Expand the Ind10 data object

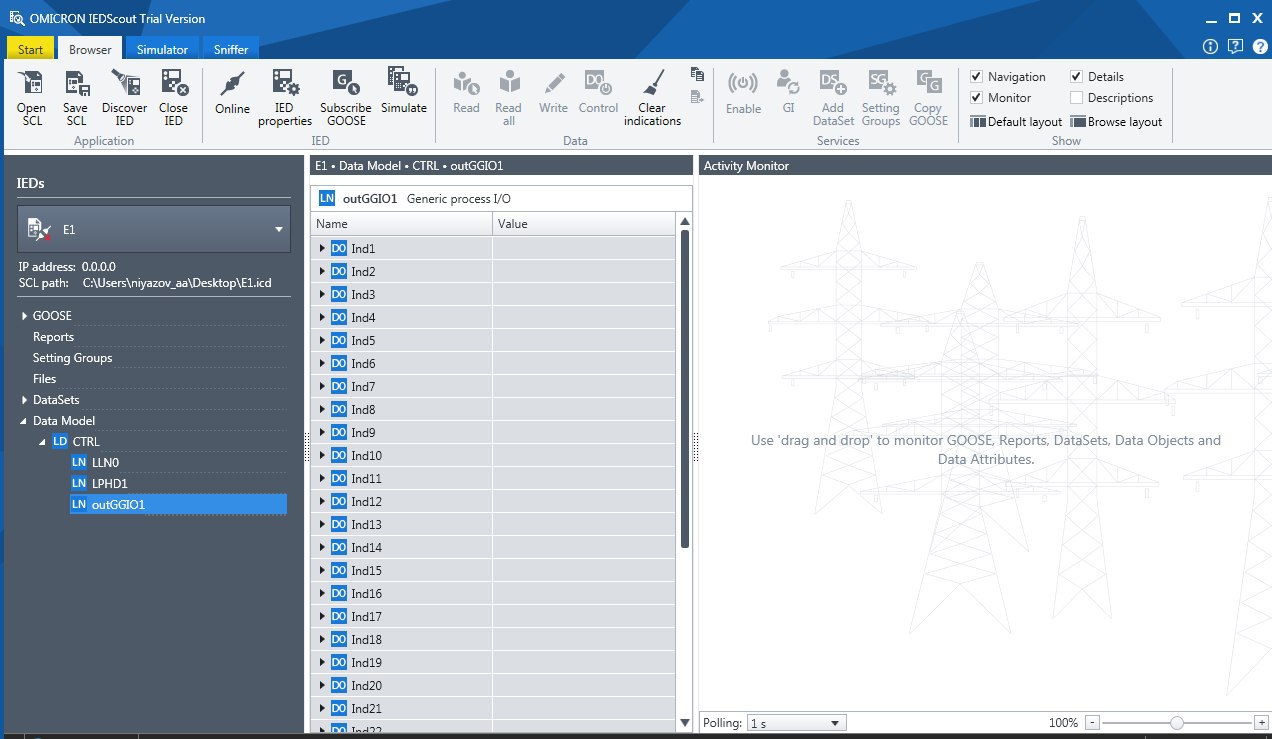(322, 455)
